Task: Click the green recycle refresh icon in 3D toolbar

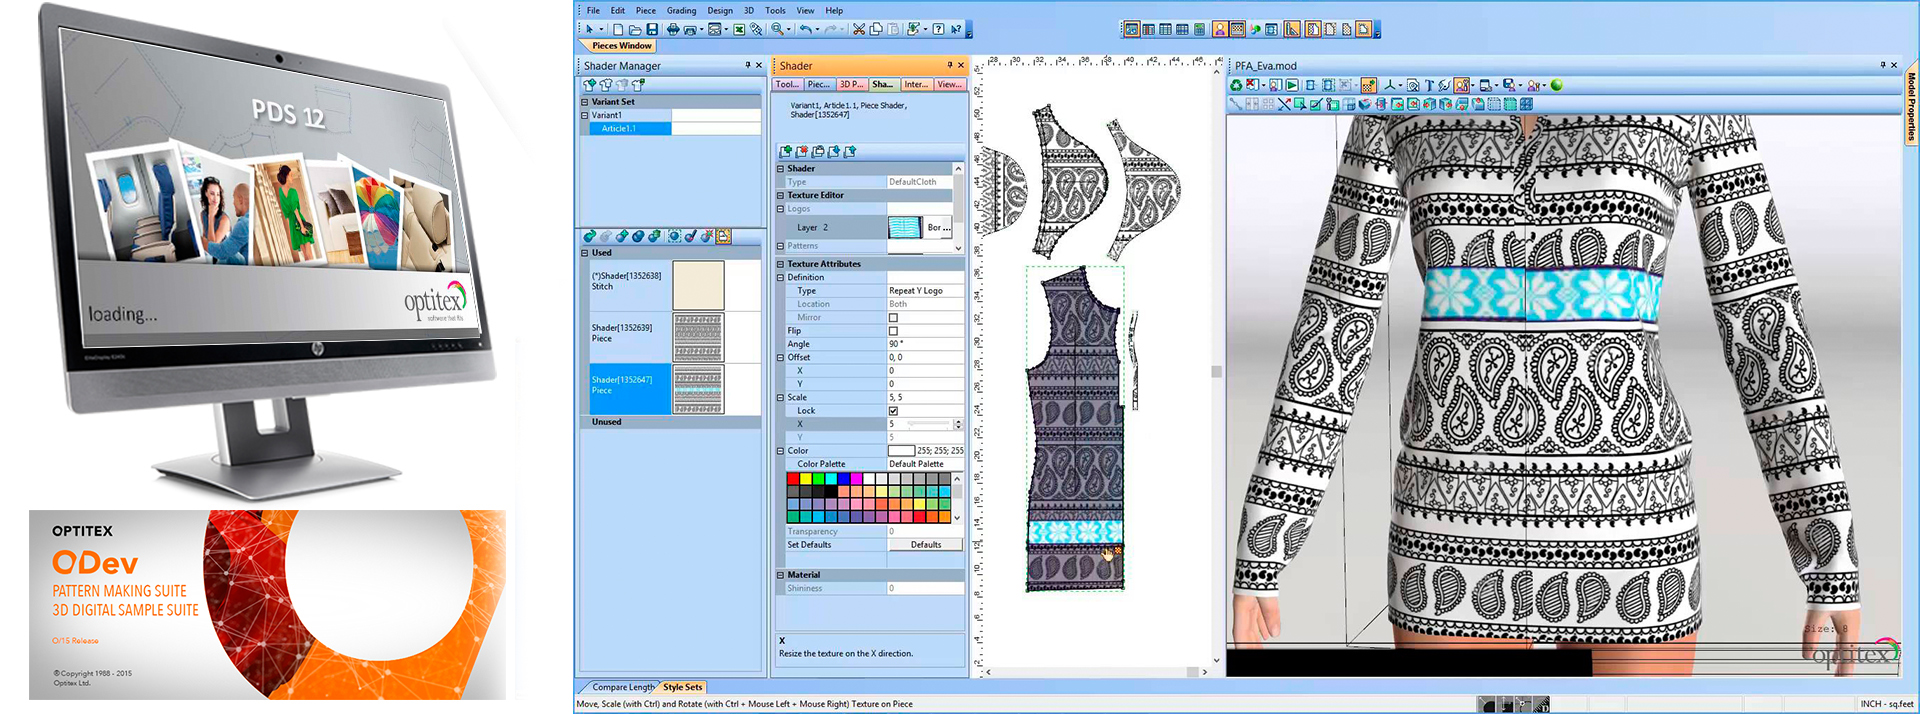Action: [x=1237, y=85]
